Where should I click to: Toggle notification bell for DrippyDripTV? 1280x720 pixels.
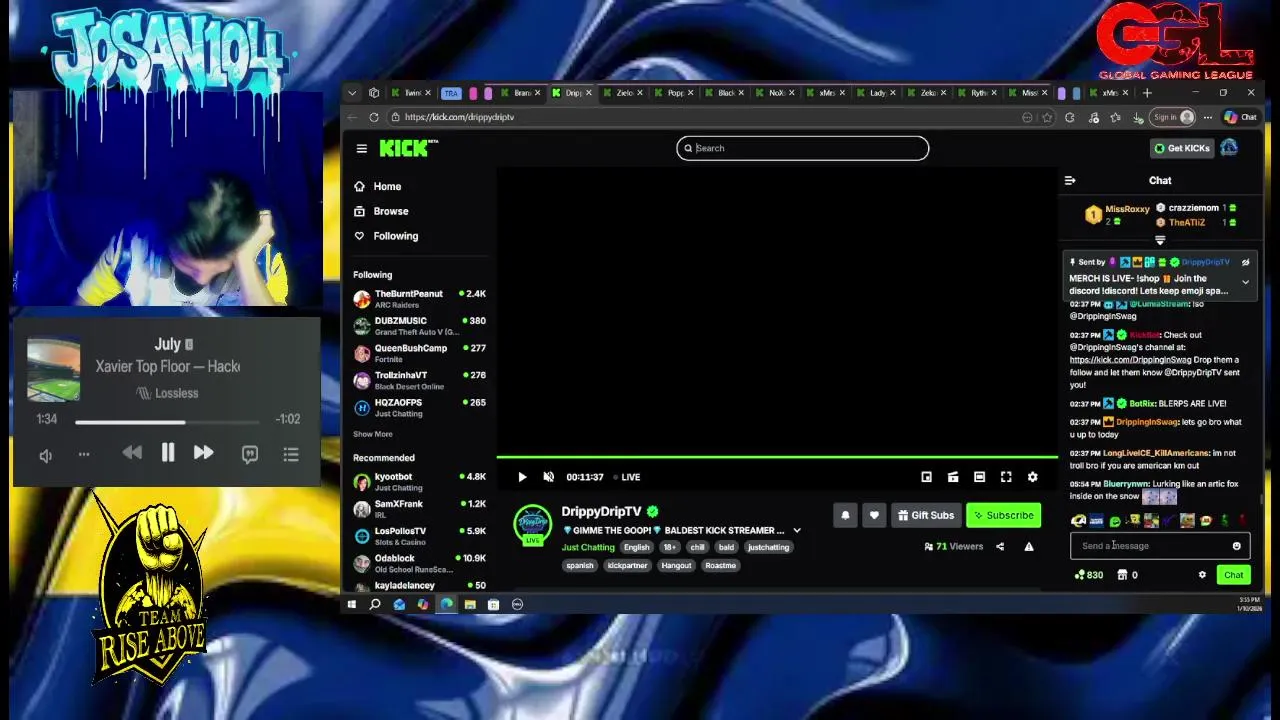click(845, 515)
